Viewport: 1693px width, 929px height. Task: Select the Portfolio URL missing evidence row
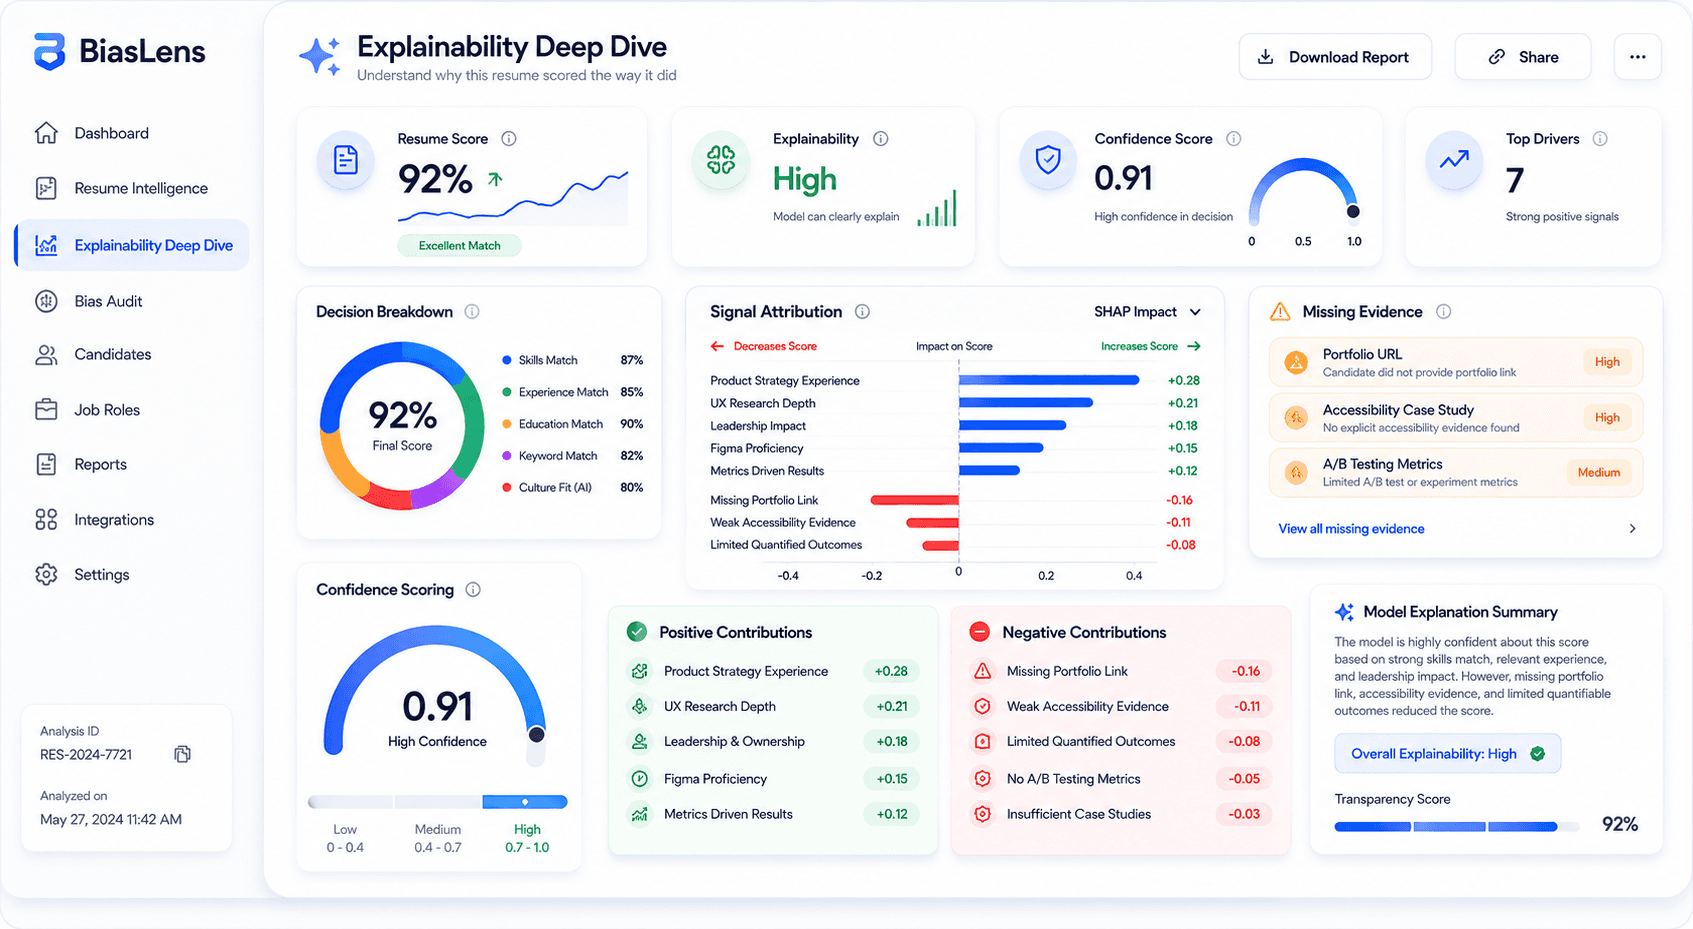point(1456,362)
